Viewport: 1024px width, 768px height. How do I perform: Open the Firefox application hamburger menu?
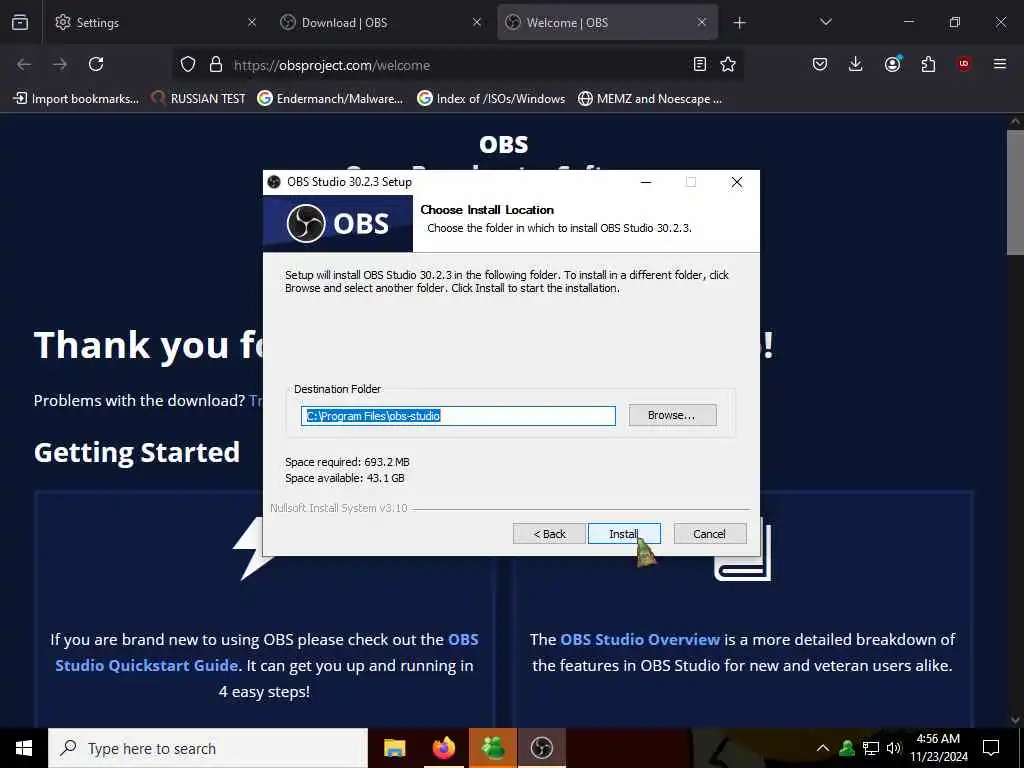pyautogui.click(x=1000, y=64)
